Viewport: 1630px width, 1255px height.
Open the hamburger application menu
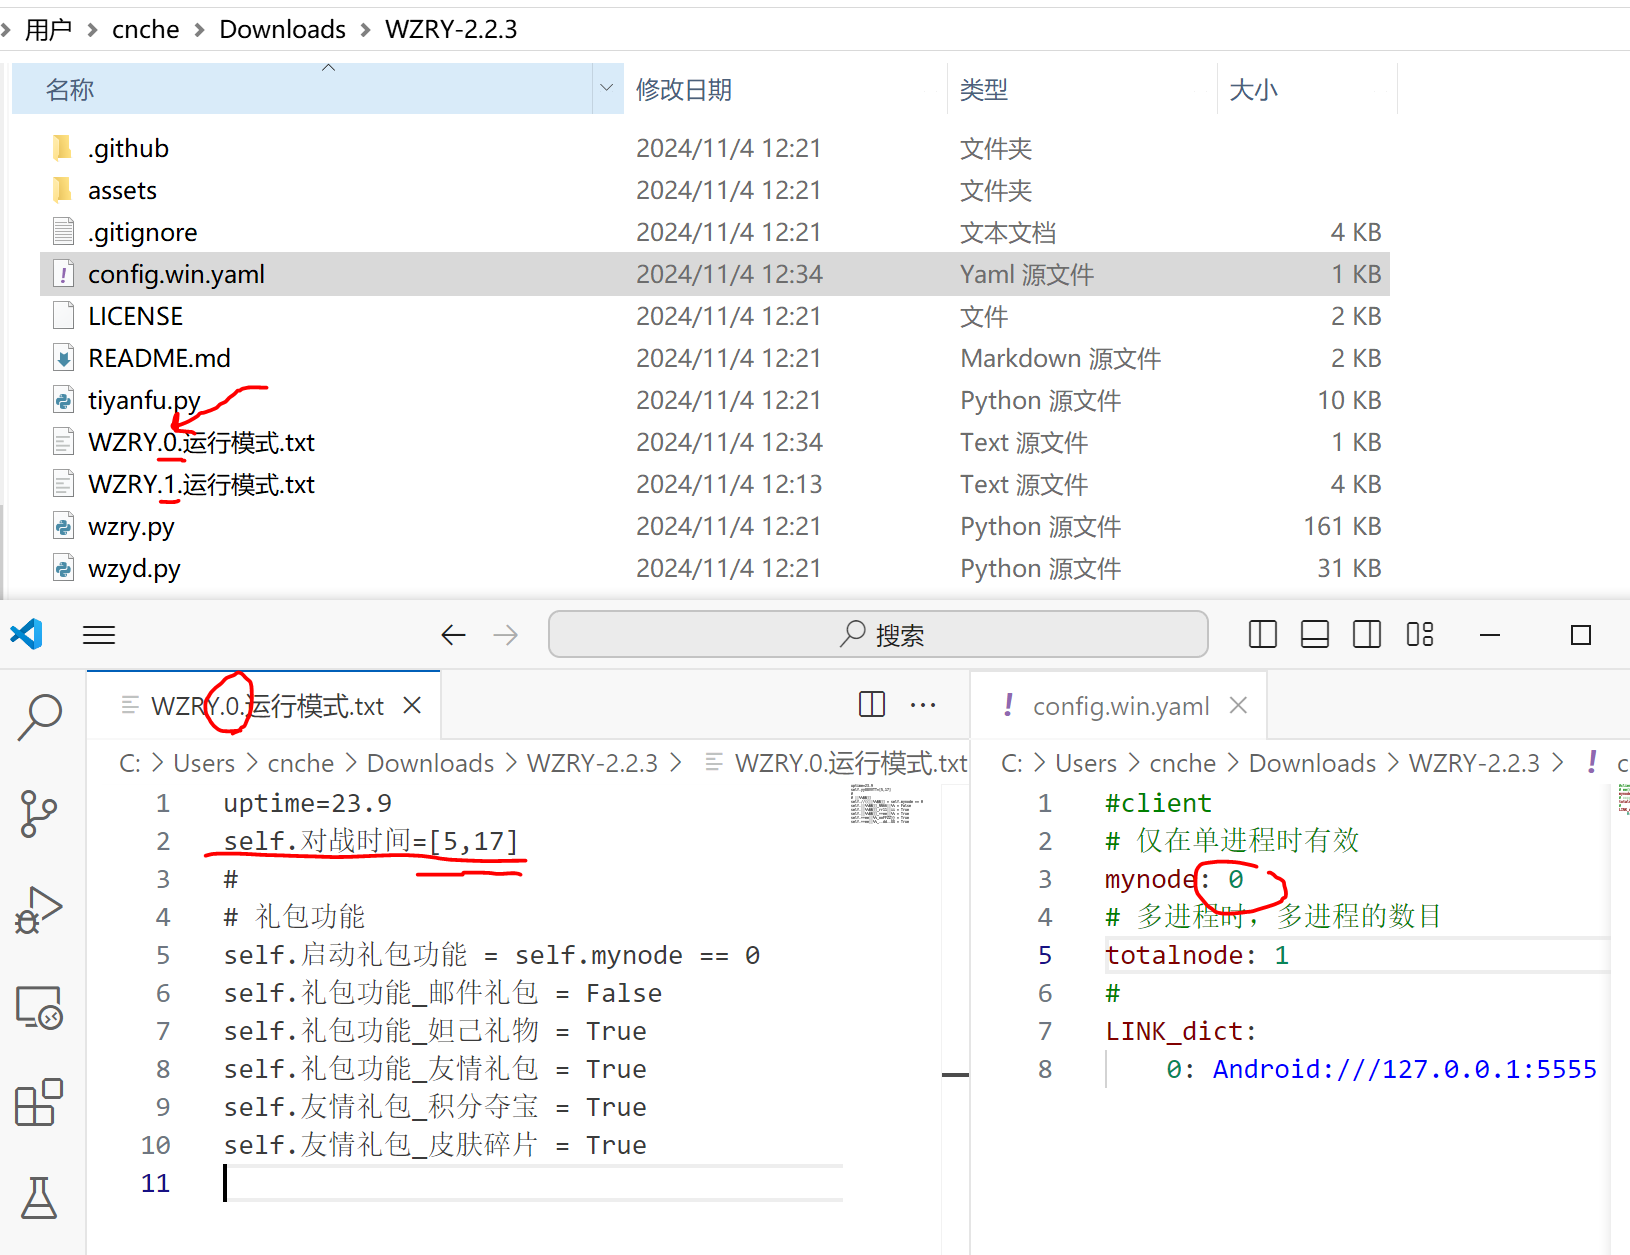[99, 635]
